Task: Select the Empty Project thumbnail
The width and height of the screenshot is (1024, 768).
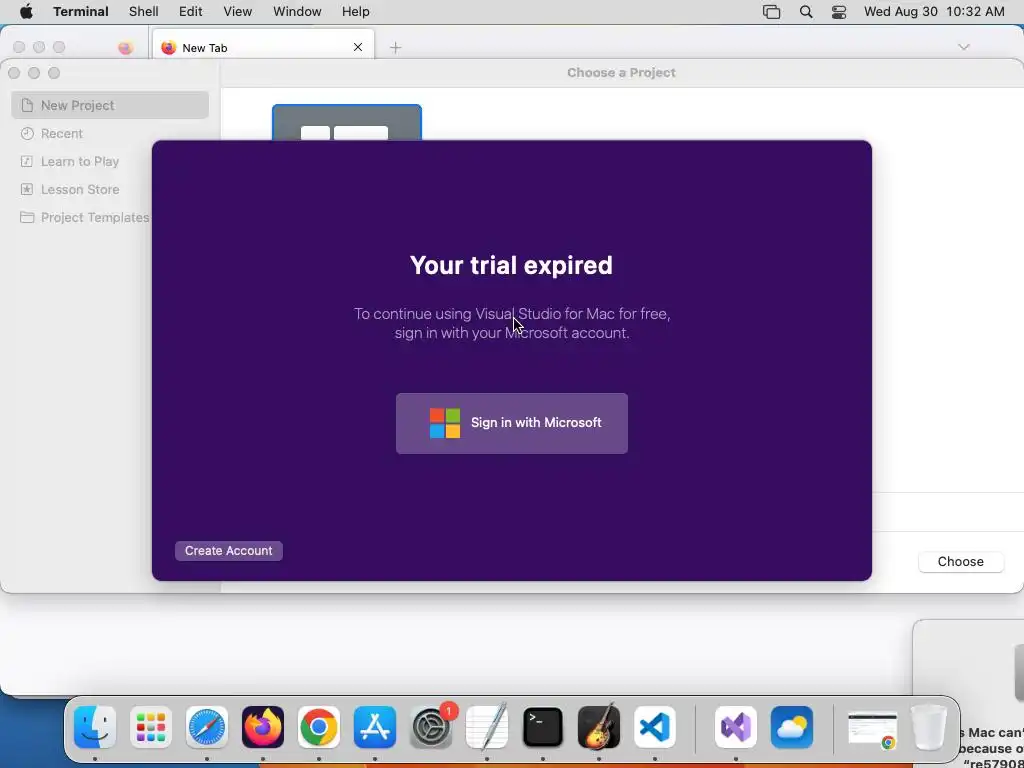Action: [347, 122]
